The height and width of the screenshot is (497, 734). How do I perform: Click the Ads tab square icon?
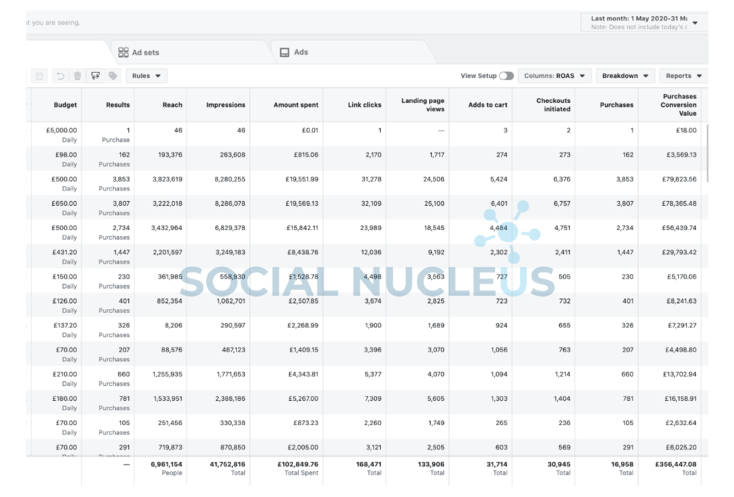[285, 52]
